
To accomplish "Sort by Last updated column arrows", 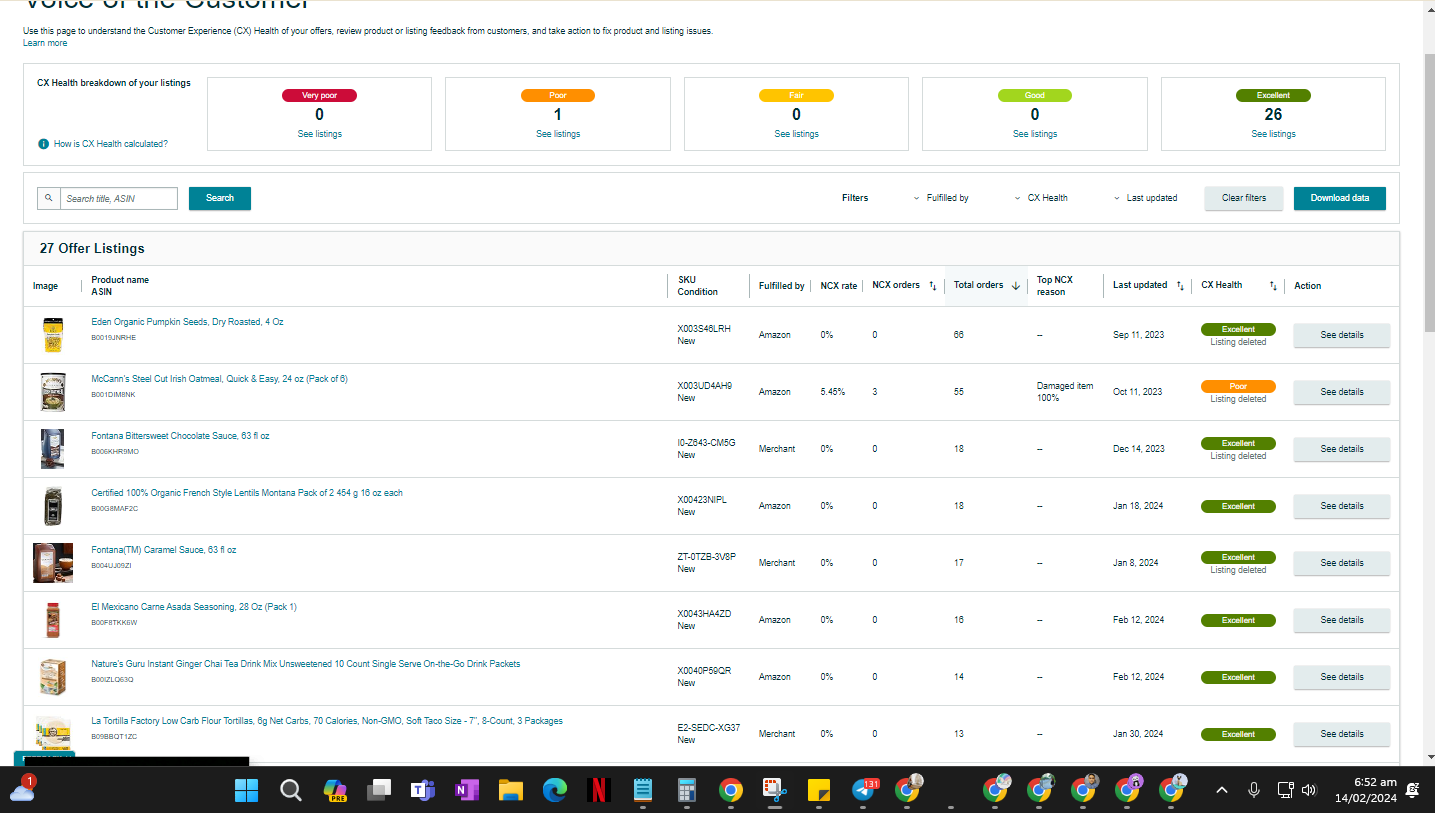I will point(1180,286).
